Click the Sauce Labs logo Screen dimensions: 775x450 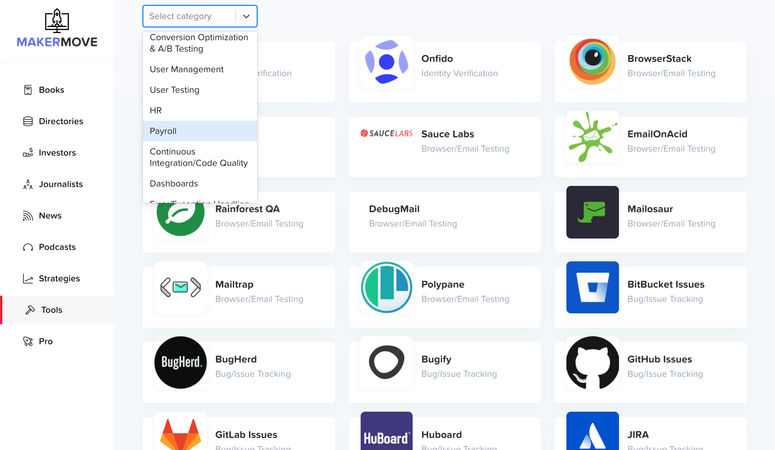click(x=387, y=133)
